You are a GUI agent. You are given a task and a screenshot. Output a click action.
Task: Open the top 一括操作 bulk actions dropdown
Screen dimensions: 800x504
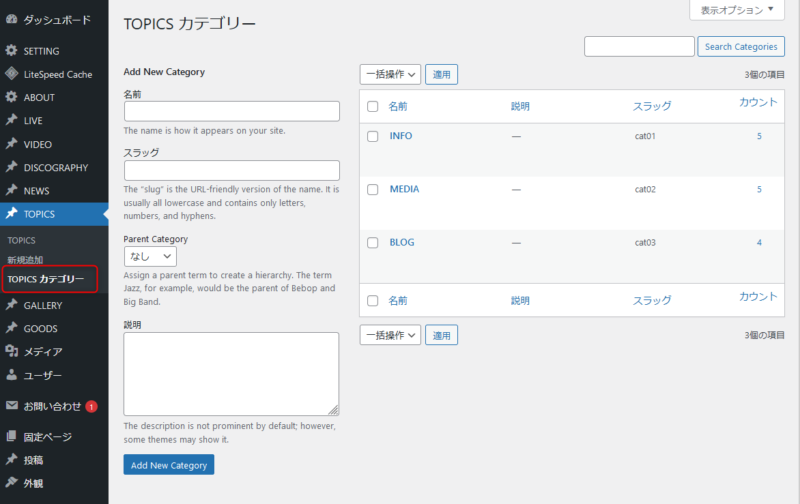(390, 74)
